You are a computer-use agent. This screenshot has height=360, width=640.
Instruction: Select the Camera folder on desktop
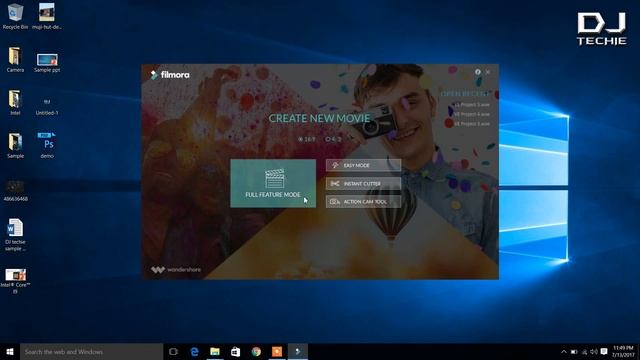(16, 60)
